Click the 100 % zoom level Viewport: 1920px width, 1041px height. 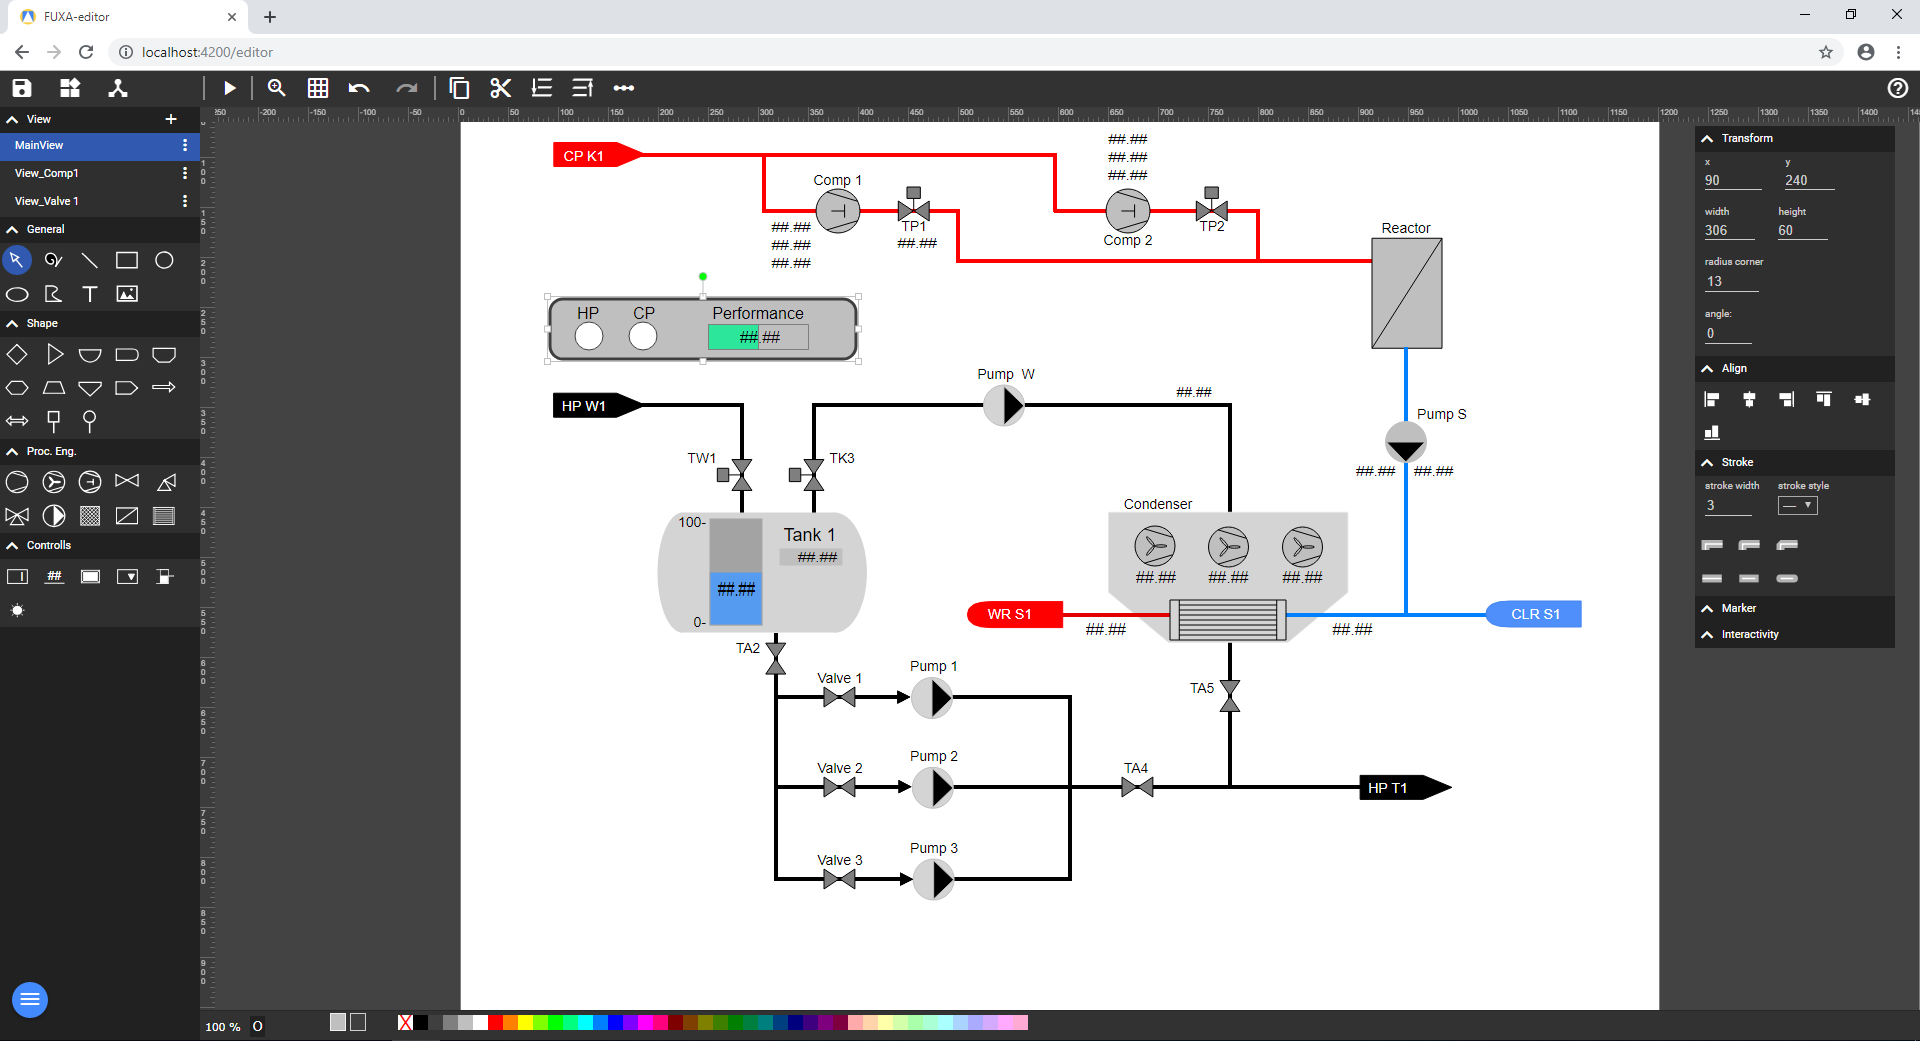pyautogui.click(x=222, y=1027)
